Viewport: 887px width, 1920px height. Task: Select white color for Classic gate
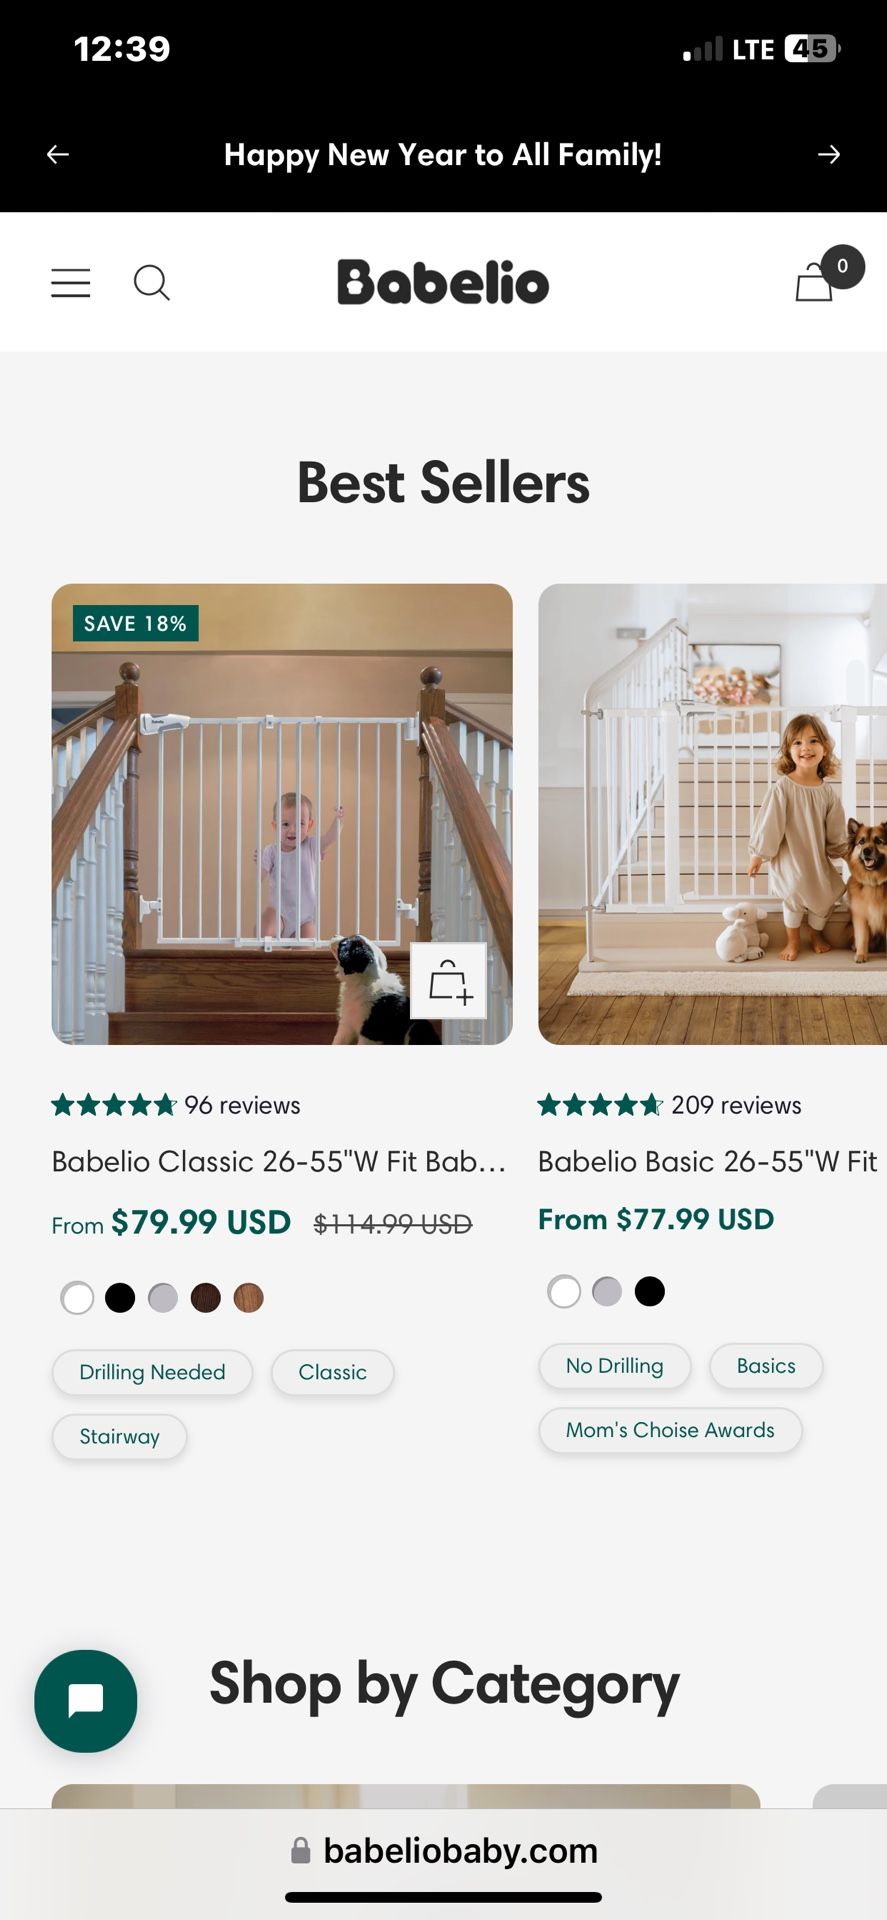point(77,1298)
